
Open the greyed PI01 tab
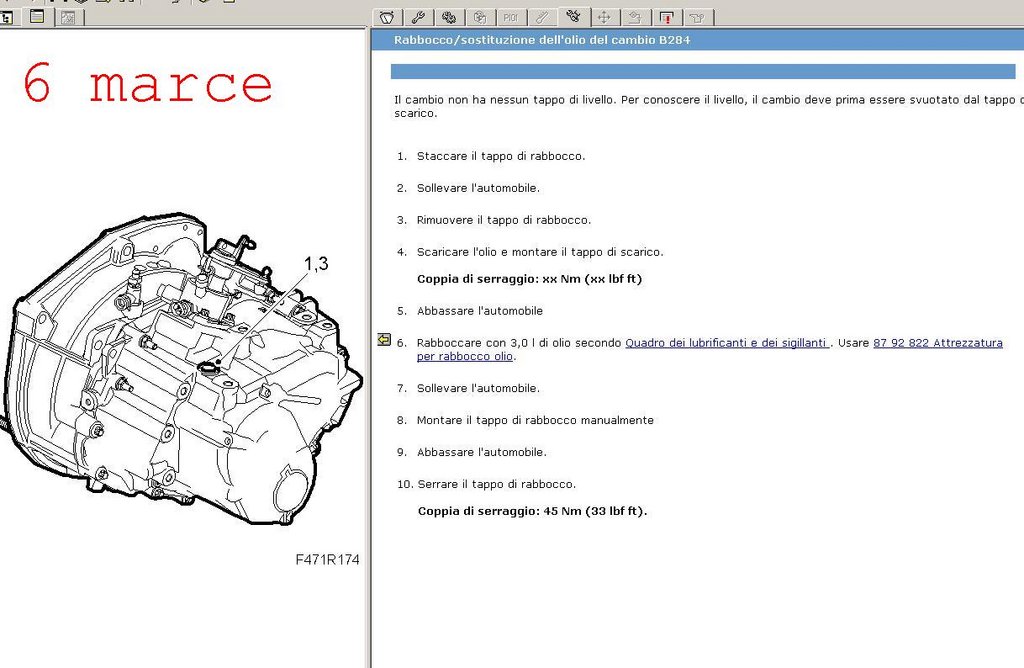pos(511,18)
